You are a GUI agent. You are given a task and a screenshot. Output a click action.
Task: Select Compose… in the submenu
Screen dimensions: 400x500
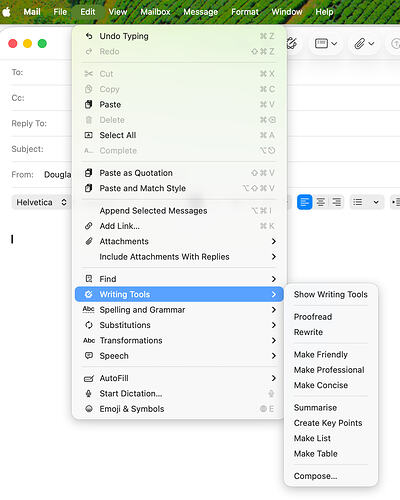[331, 476]
